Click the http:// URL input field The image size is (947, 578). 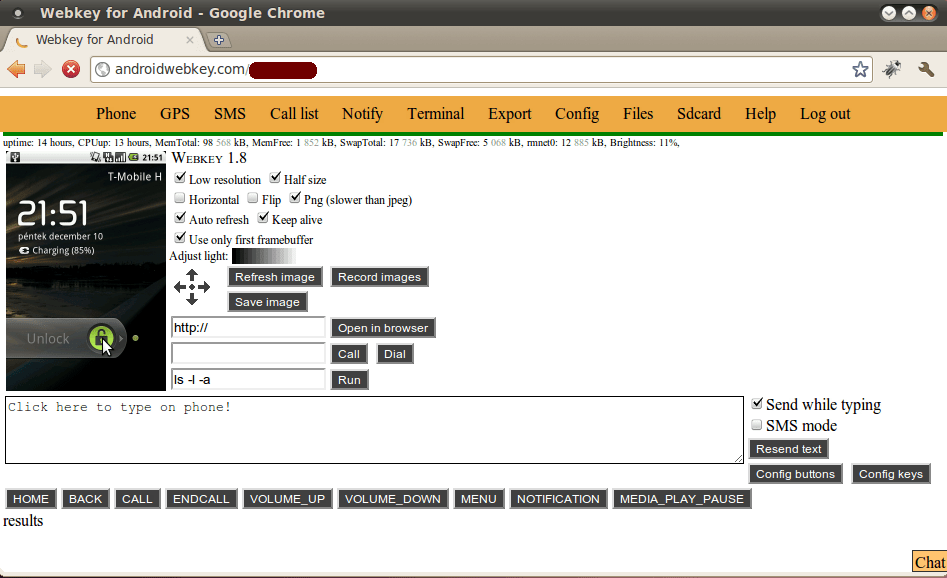pyautogui.click(x=248, y=328)
